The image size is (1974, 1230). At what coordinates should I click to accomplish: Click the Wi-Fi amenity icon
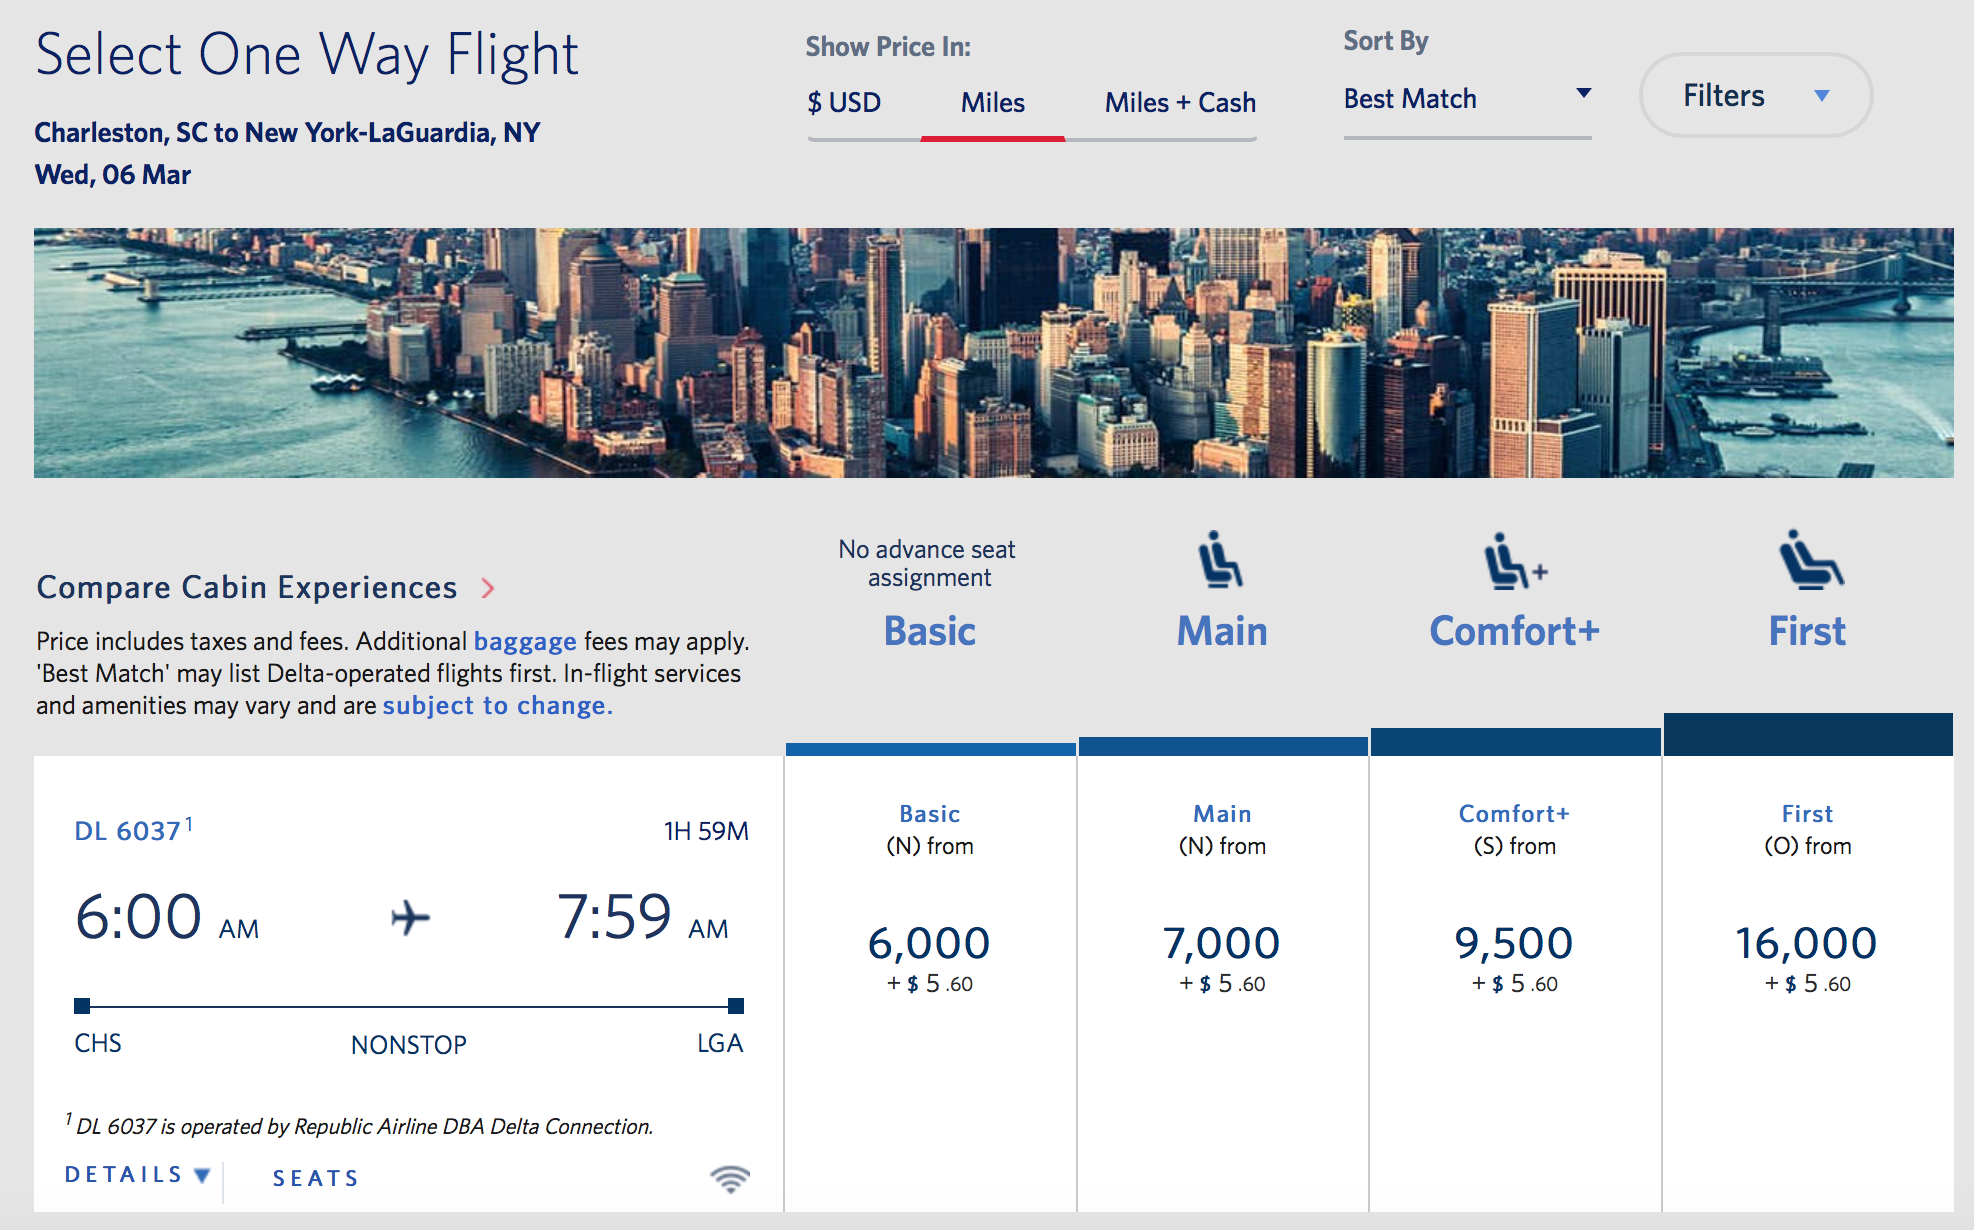click(730, 1179)
